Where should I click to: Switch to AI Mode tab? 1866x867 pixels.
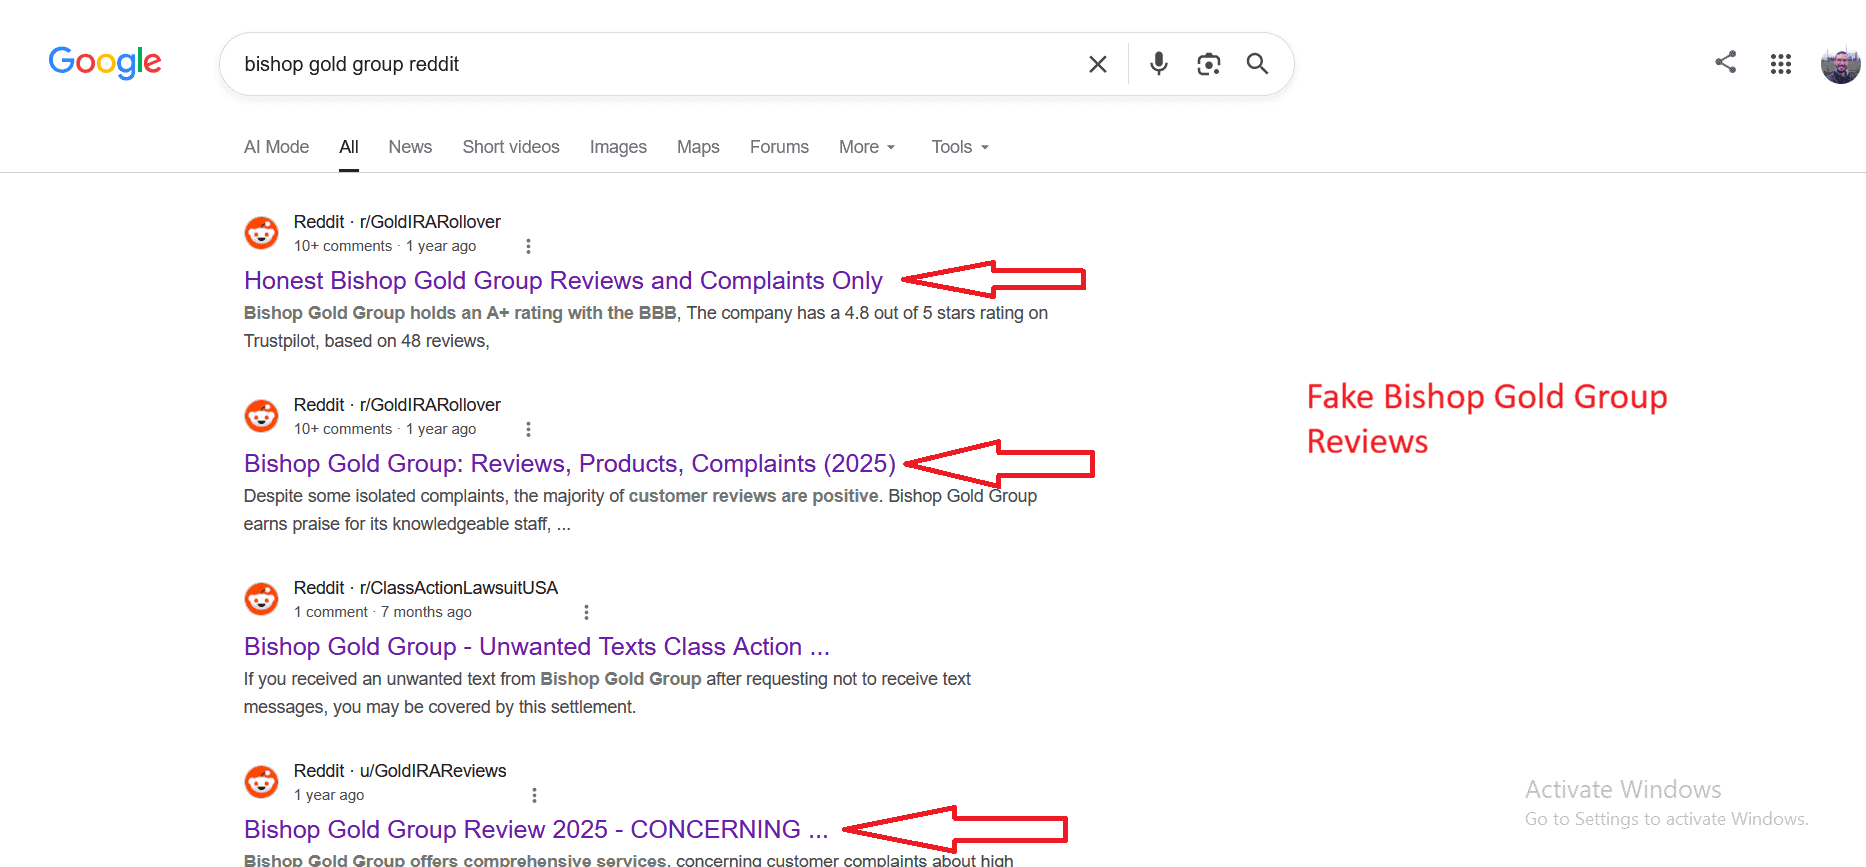pyautogui.click(x=276, y=147)
